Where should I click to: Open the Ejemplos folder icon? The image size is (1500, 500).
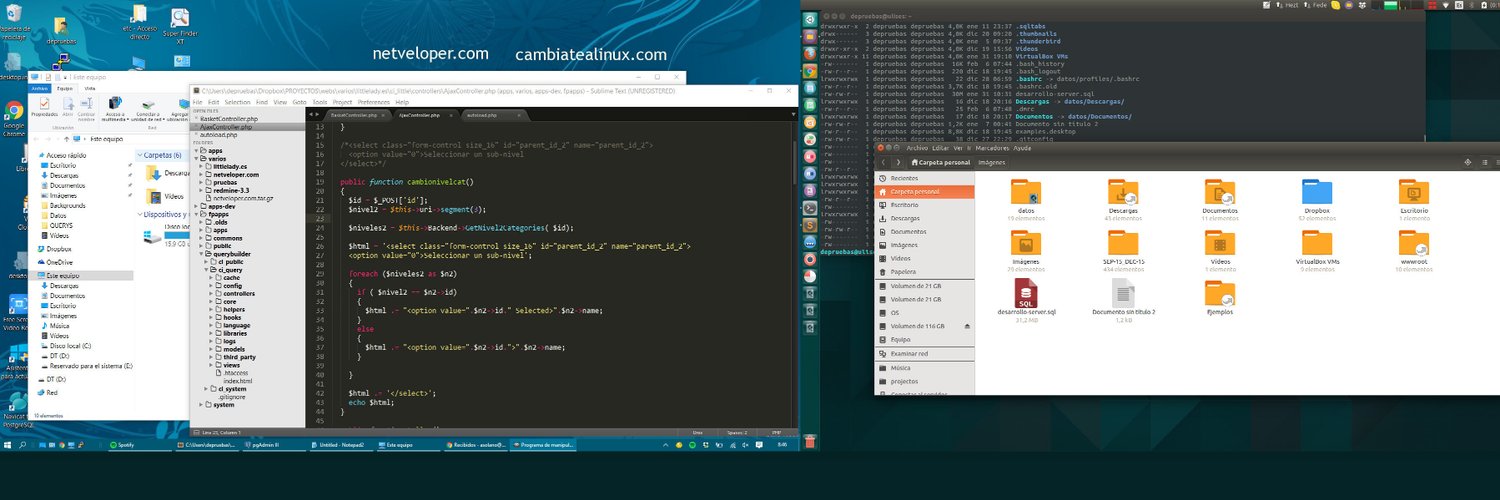click(1220, 294)
